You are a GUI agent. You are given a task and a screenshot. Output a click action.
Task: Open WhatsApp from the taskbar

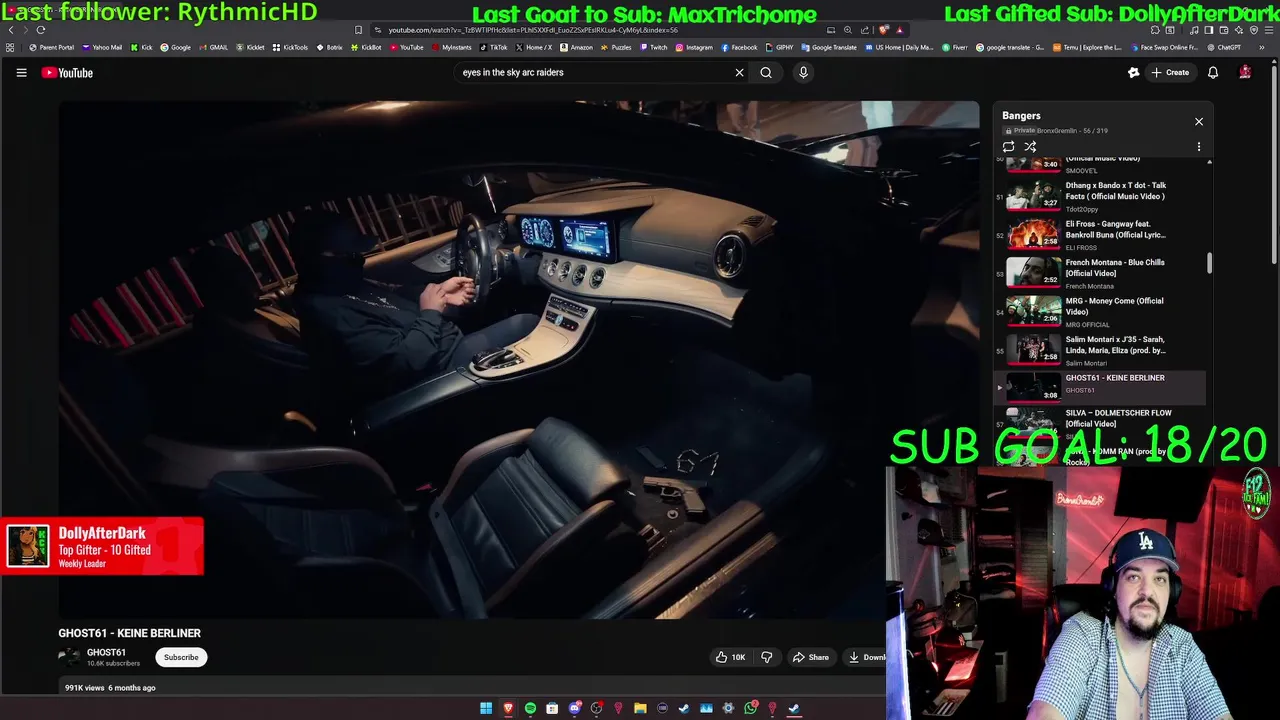[750, 708]
